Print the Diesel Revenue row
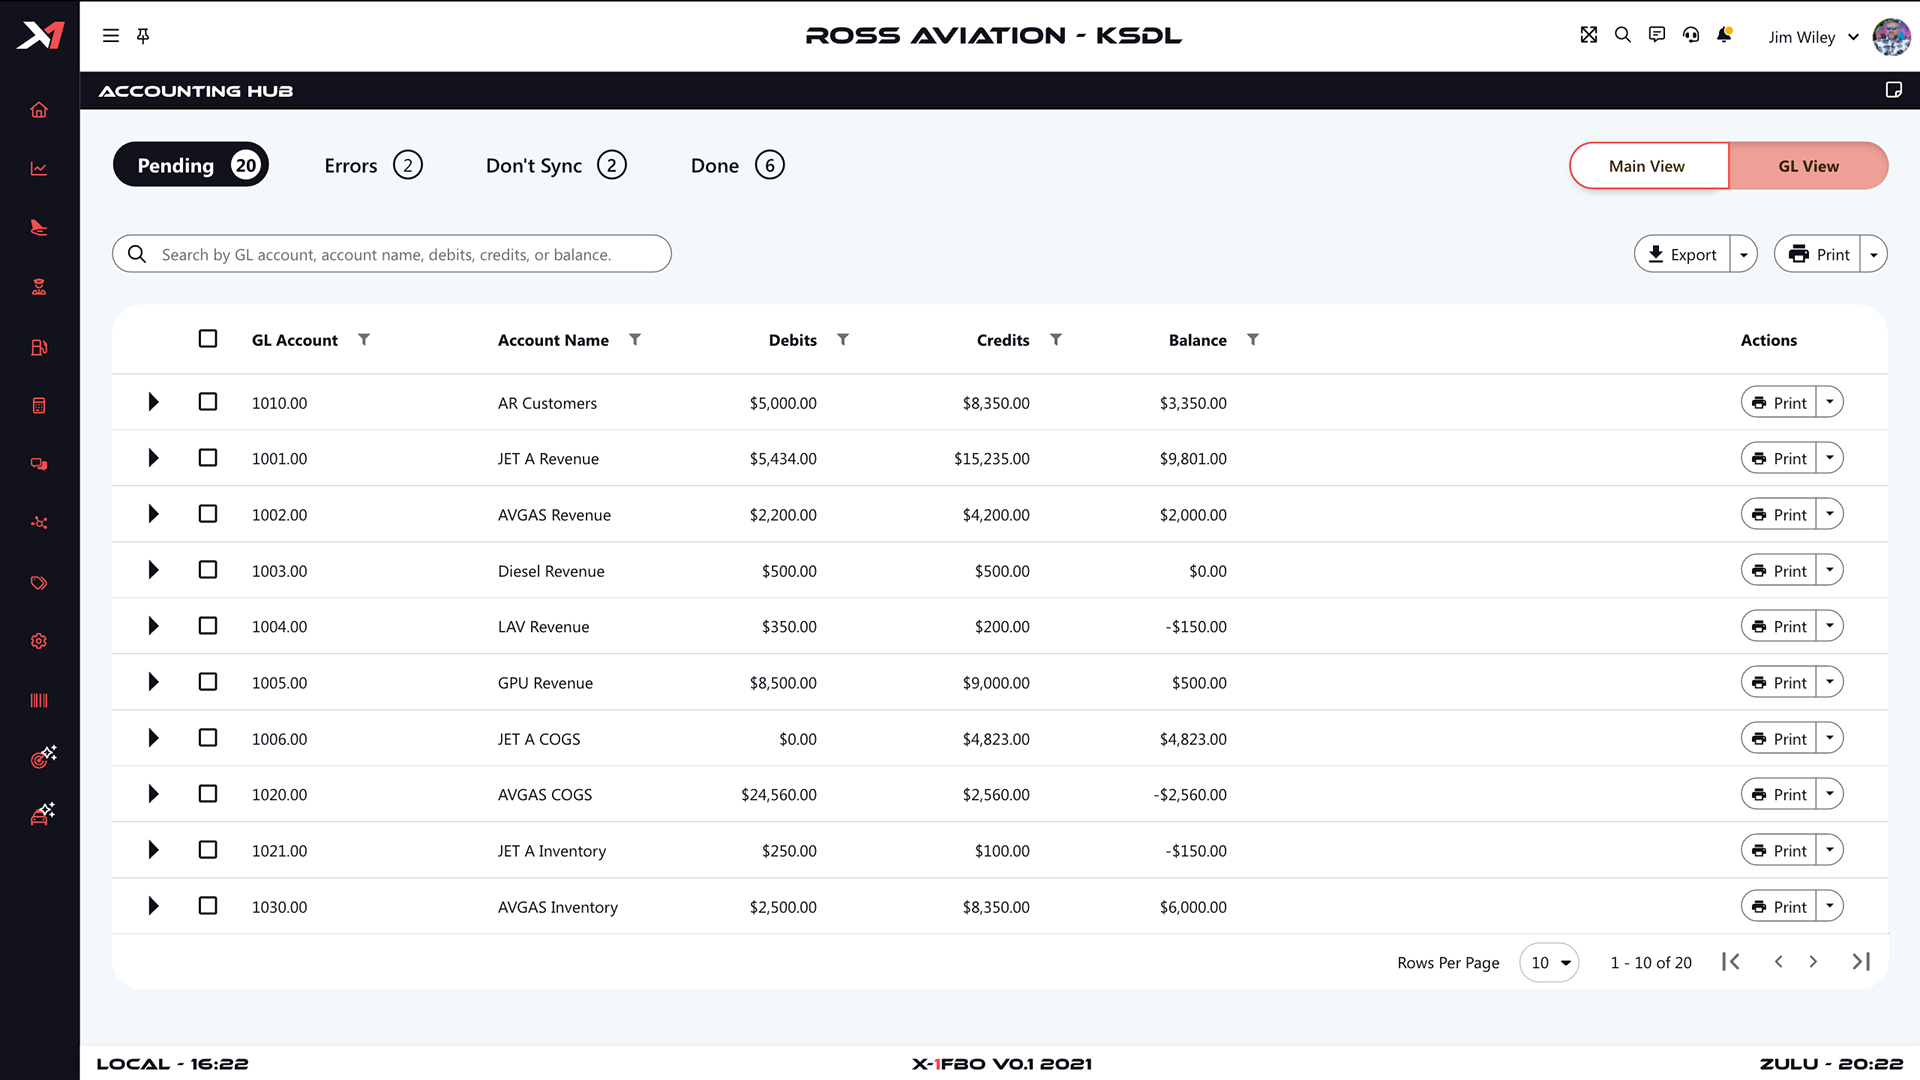The image size is (1920, 1080). click(x=1779, y=570)
